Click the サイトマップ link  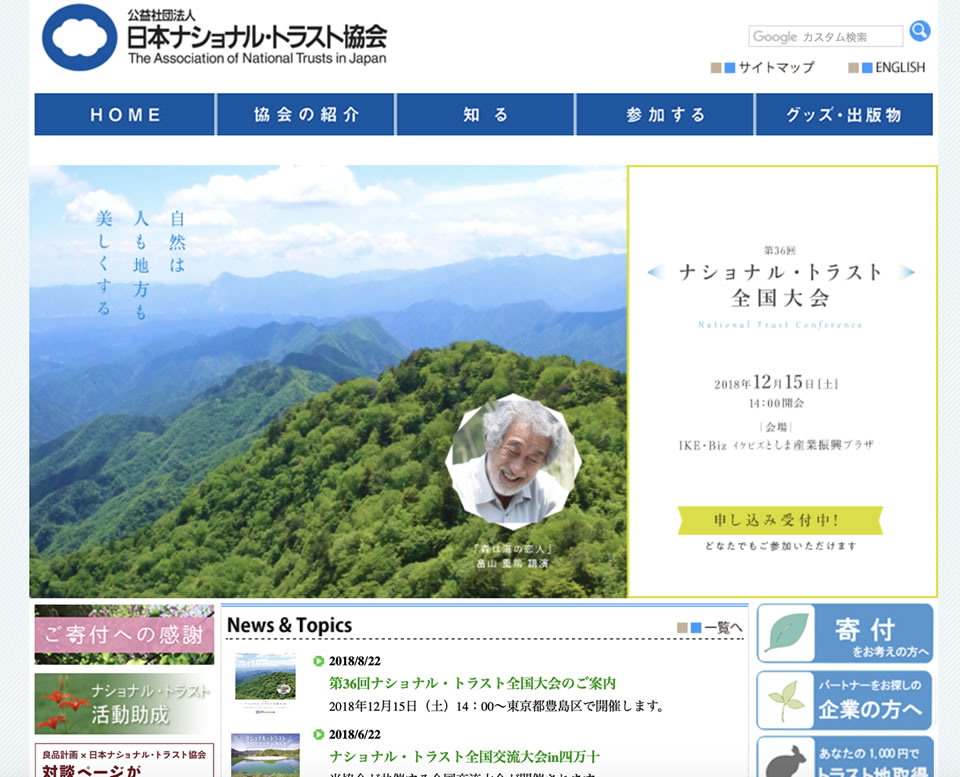776,67
